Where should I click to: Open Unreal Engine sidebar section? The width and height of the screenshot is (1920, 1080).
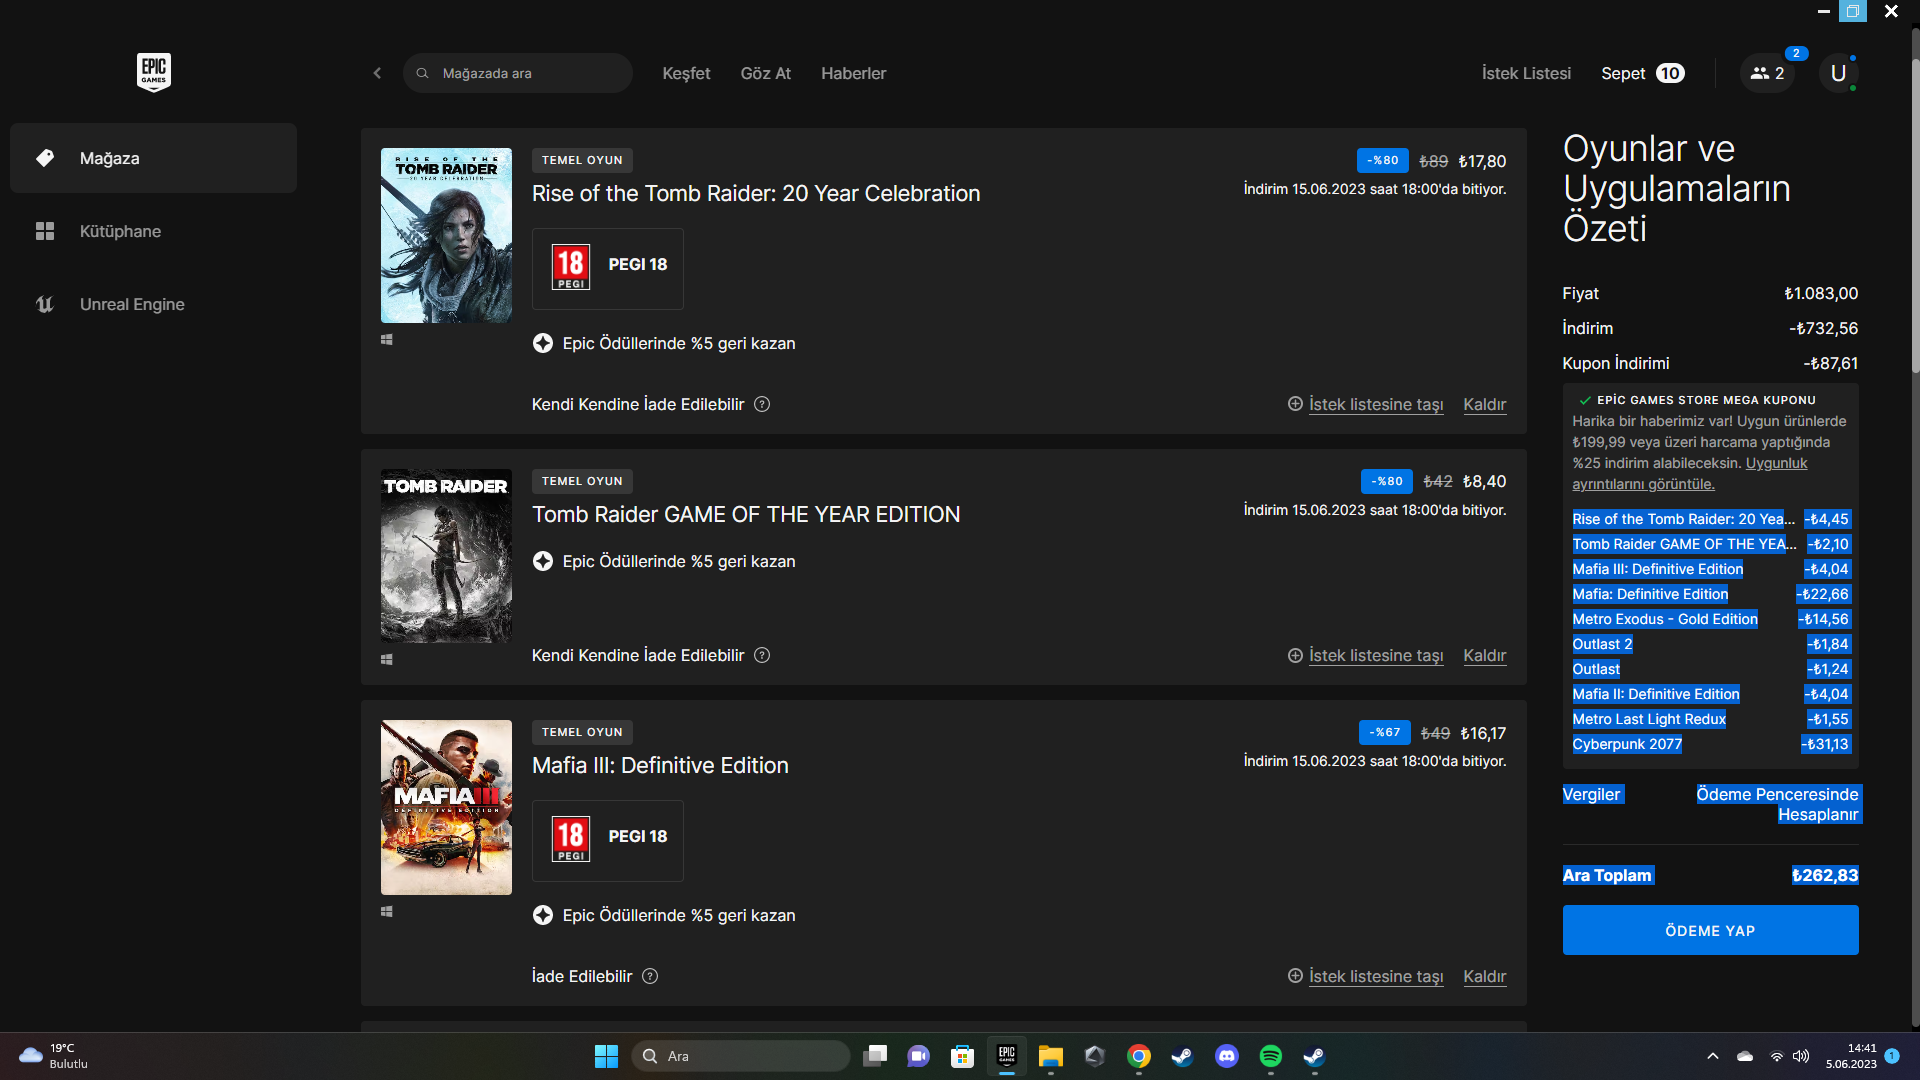(x=132, y=304)
